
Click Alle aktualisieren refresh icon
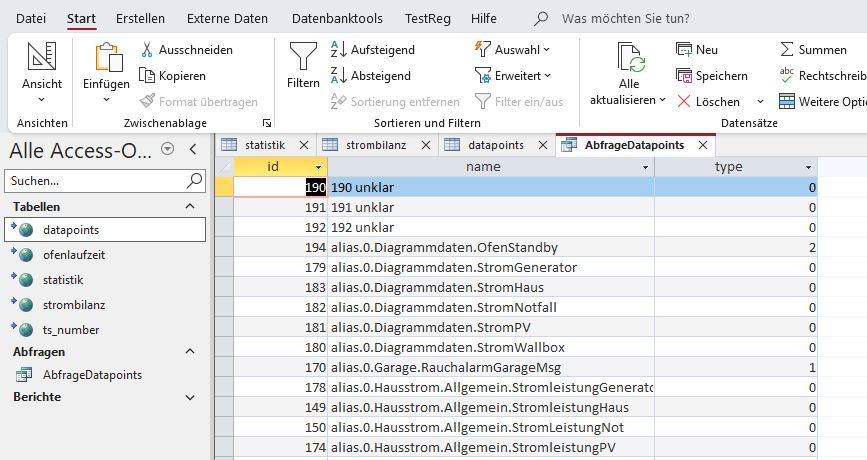click(x=630, y=58)
